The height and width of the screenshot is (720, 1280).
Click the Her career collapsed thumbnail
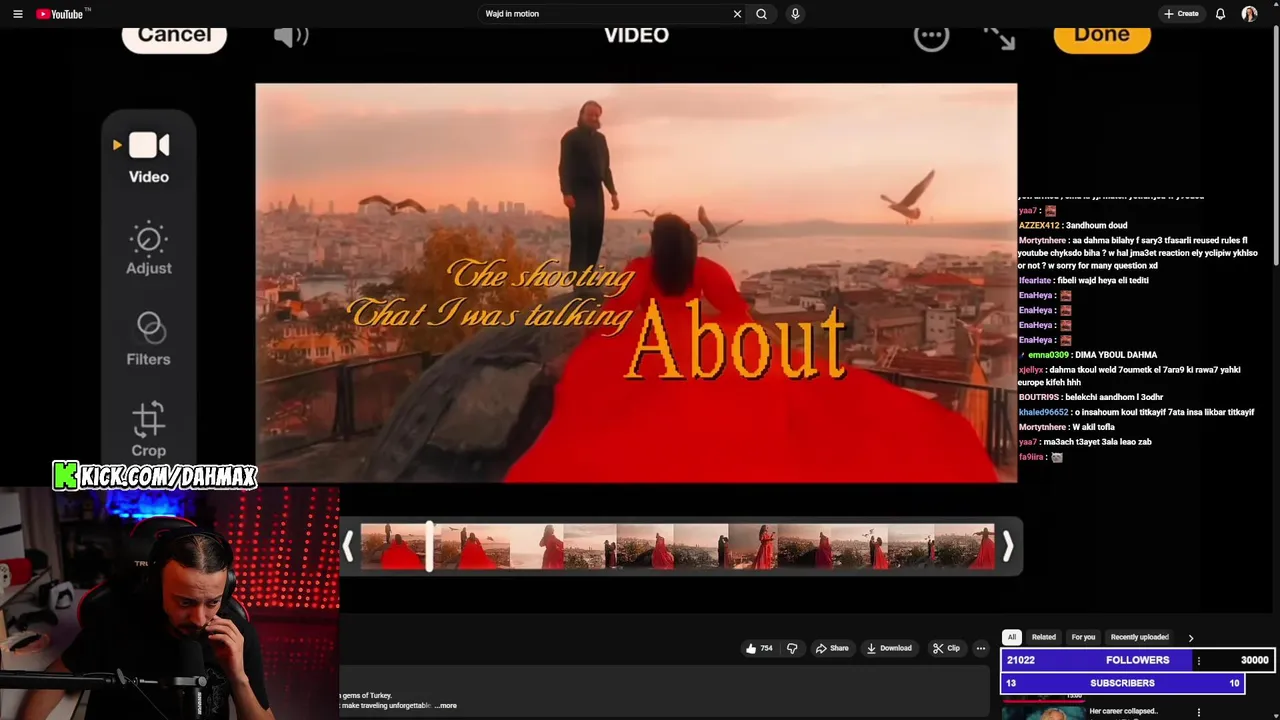click(x=1043, y=712)
